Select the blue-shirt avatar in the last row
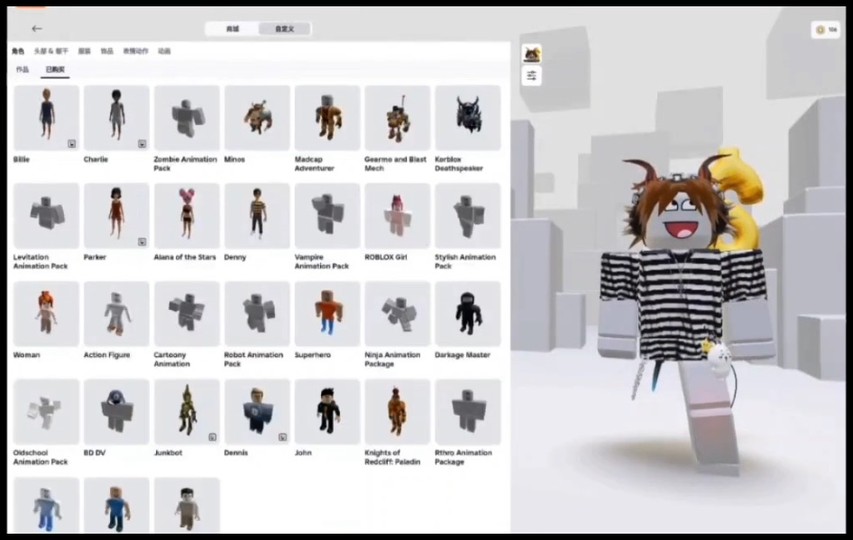Viewport: 853px width, 540px height. 116,505
